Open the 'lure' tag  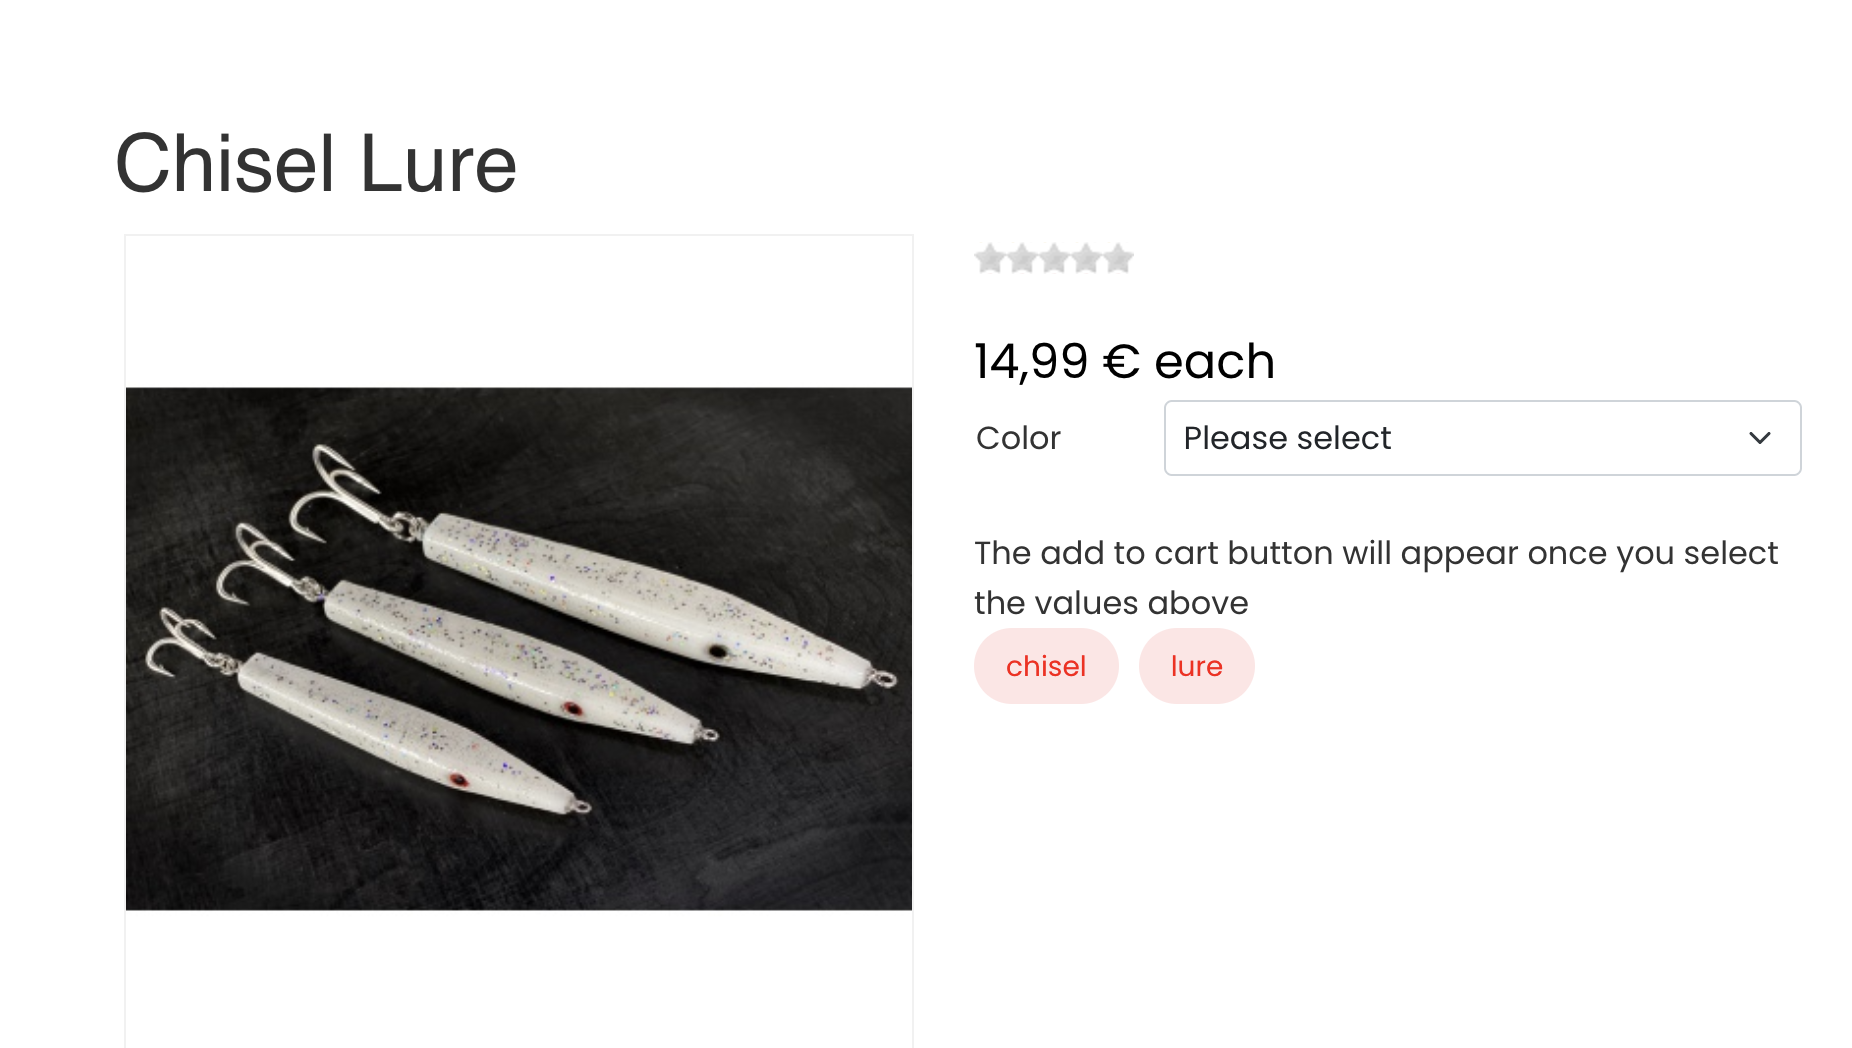click(1196, 666)
